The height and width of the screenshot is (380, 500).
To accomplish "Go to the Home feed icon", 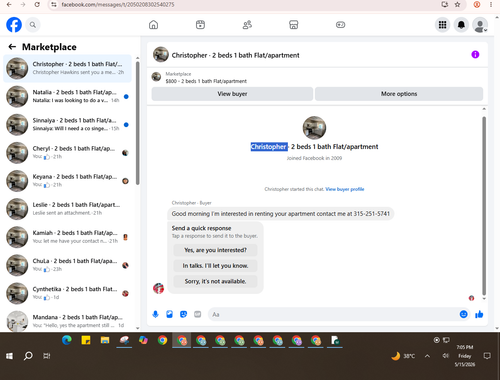I will tap(153, 25).
